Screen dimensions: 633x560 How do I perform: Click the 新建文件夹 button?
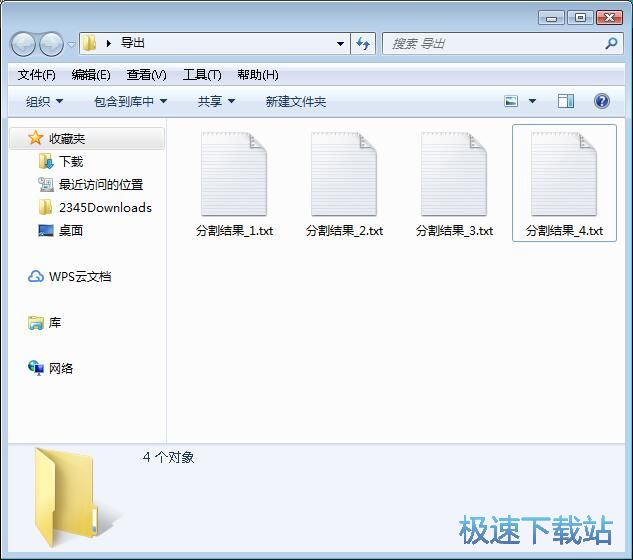coord(296,101)
